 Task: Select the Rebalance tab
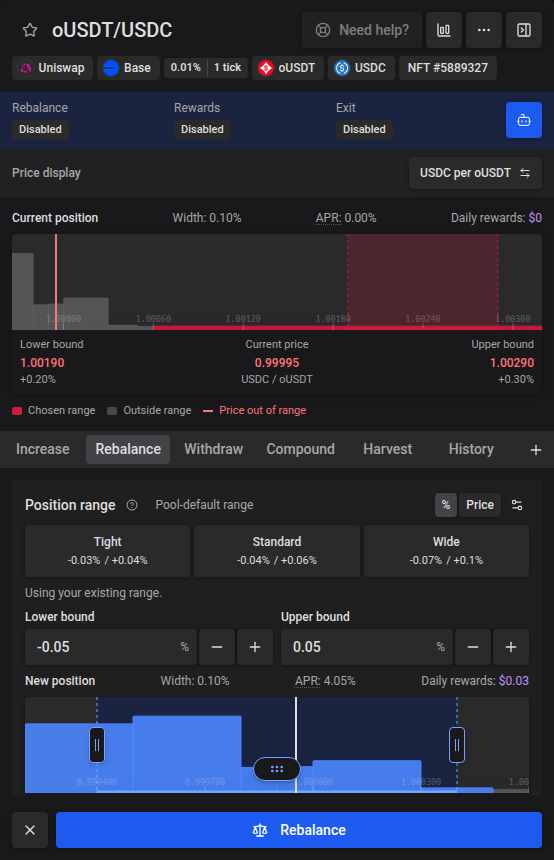pyautogui.click(x=128, y=449)
